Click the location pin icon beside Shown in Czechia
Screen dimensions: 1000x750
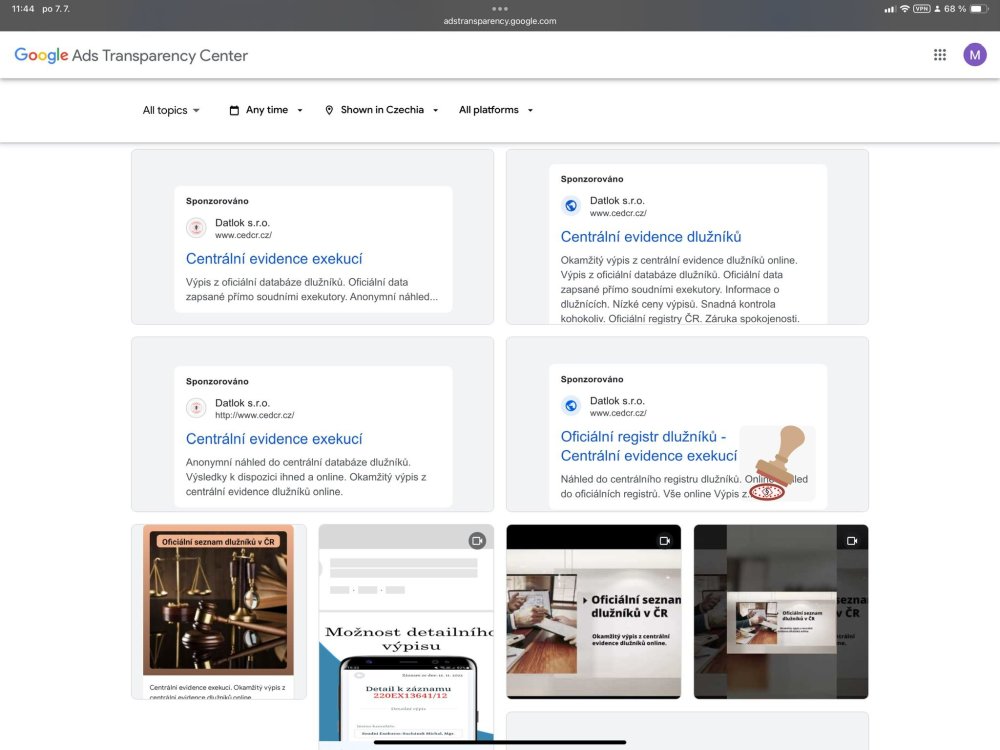tap(329, 110)
